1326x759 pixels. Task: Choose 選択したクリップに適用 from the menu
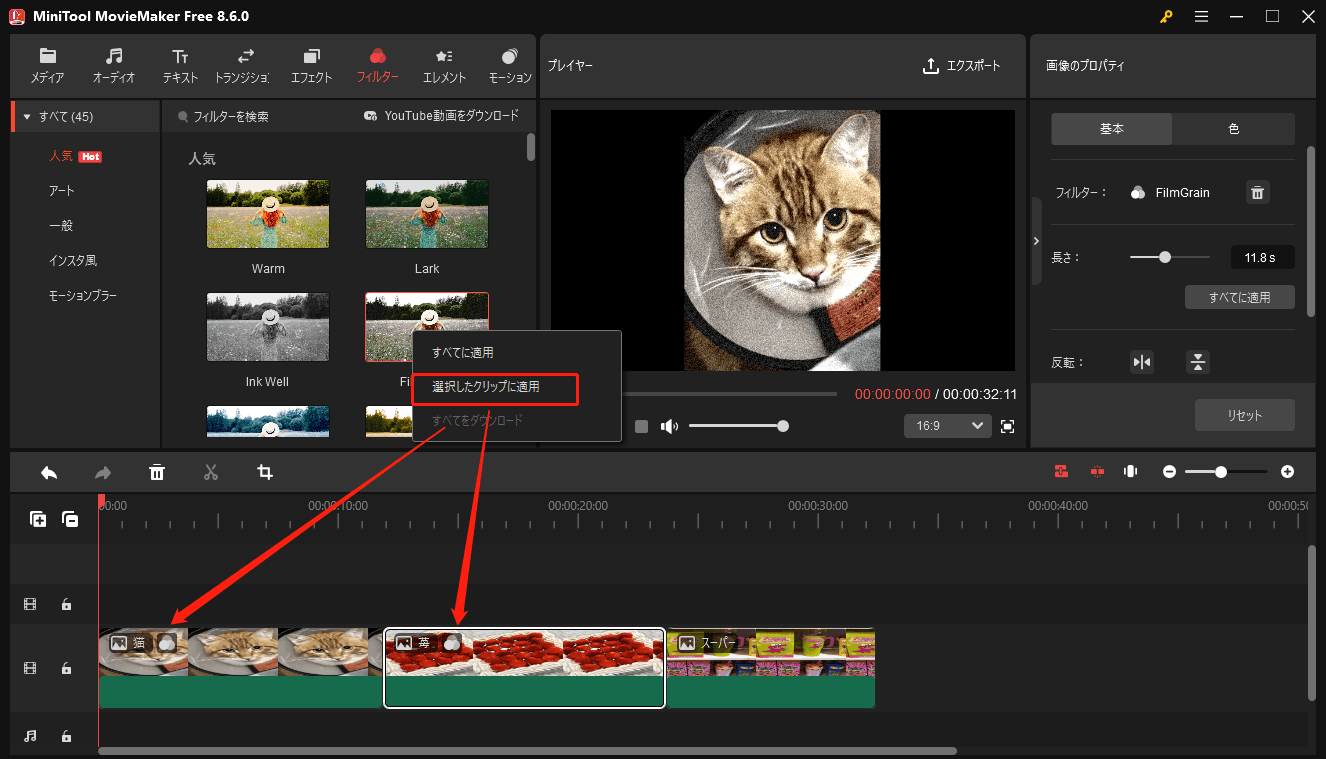pos(495,389)
